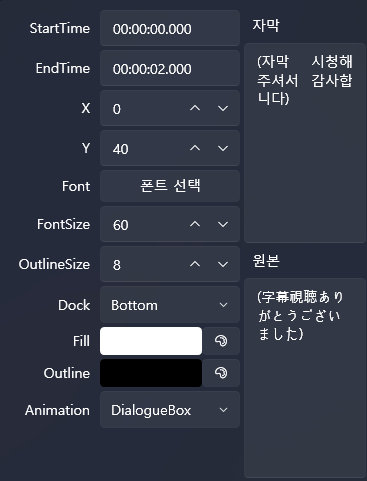Focus the EndTime input field
The width and height of the screenshot is (367, 481).
point(170,68)
